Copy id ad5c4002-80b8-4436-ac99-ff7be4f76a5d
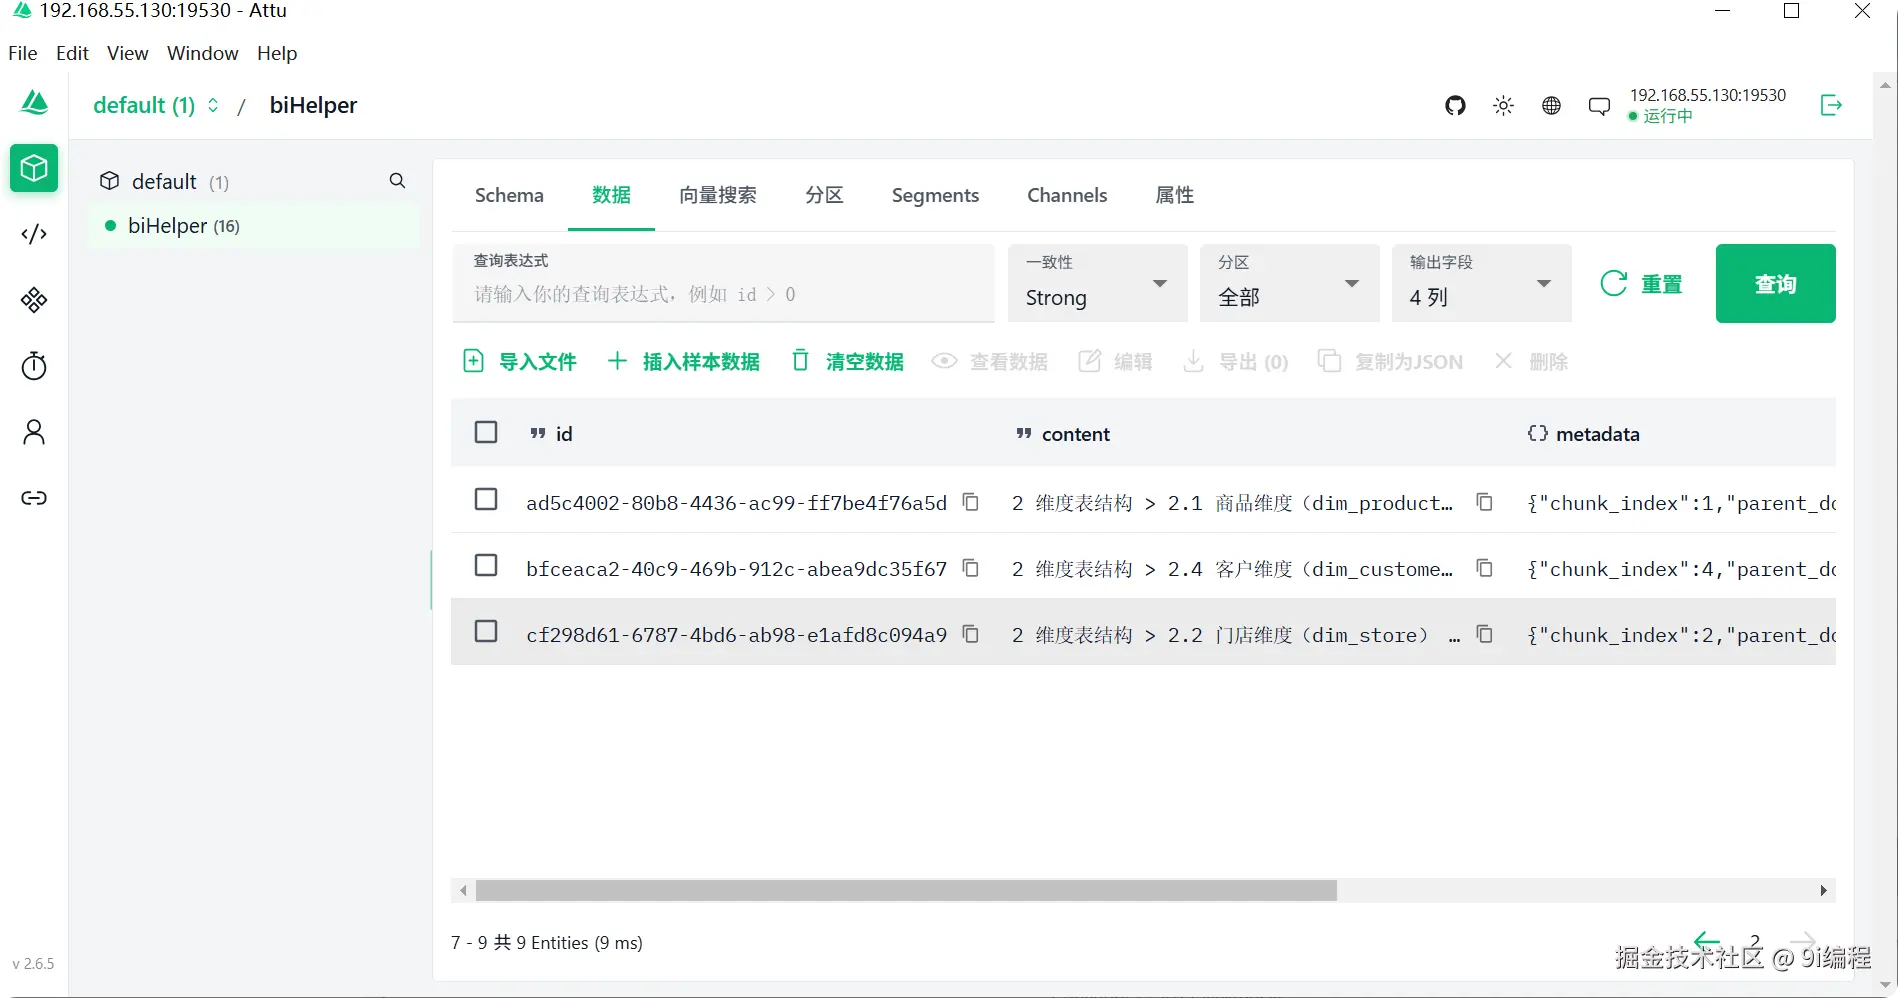The width and height of the screenshot is (1898, 998). [970, 502]
